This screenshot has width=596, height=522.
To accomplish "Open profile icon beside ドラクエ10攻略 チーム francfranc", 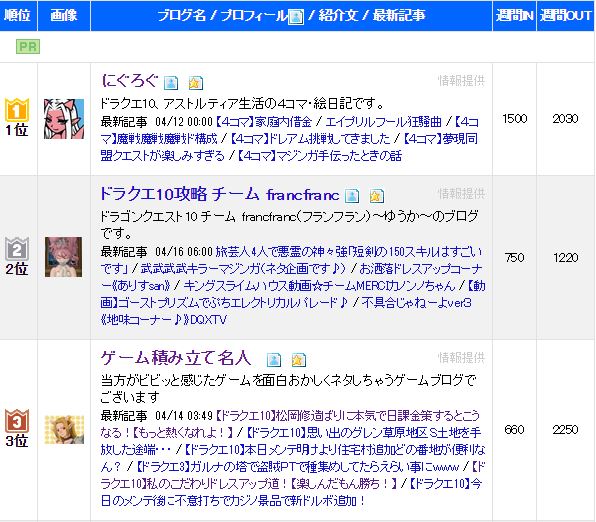I will pyautogui.click(x=352, y=195).
